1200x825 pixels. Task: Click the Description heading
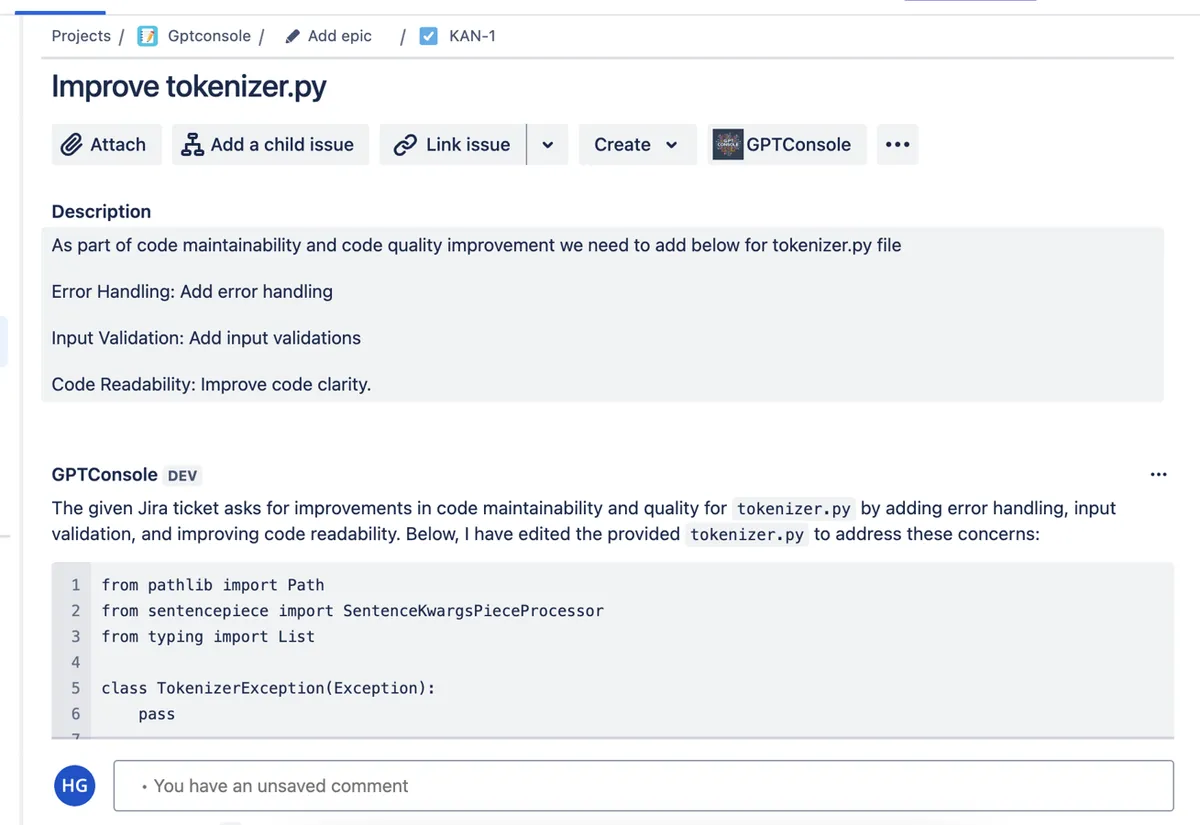pyautogui.click(x=101, y=212)
